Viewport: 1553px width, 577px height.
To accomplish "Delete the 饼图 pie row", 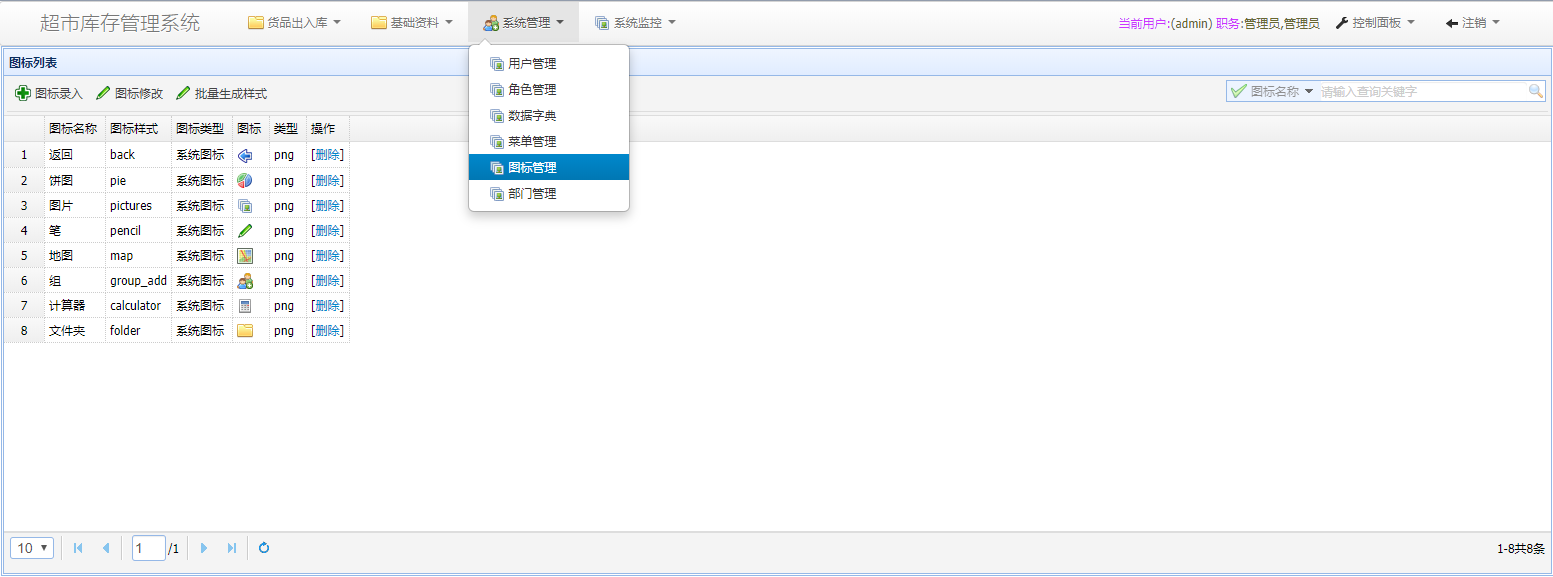I will coord(327,181).
